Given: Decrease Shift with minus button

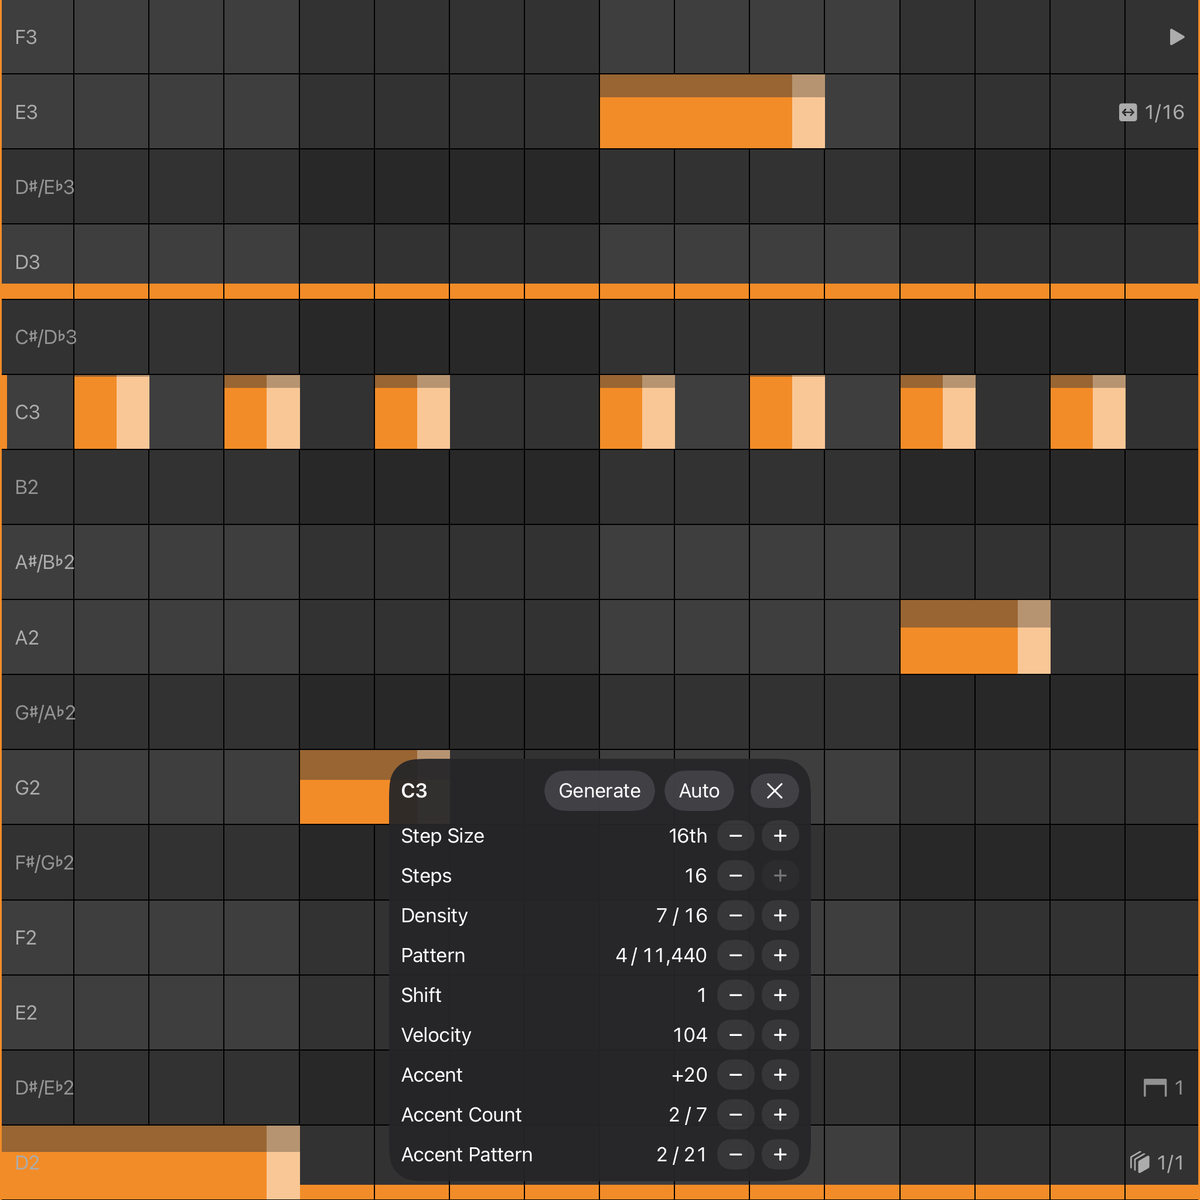Looking at the screenshot, I should 736,996.
